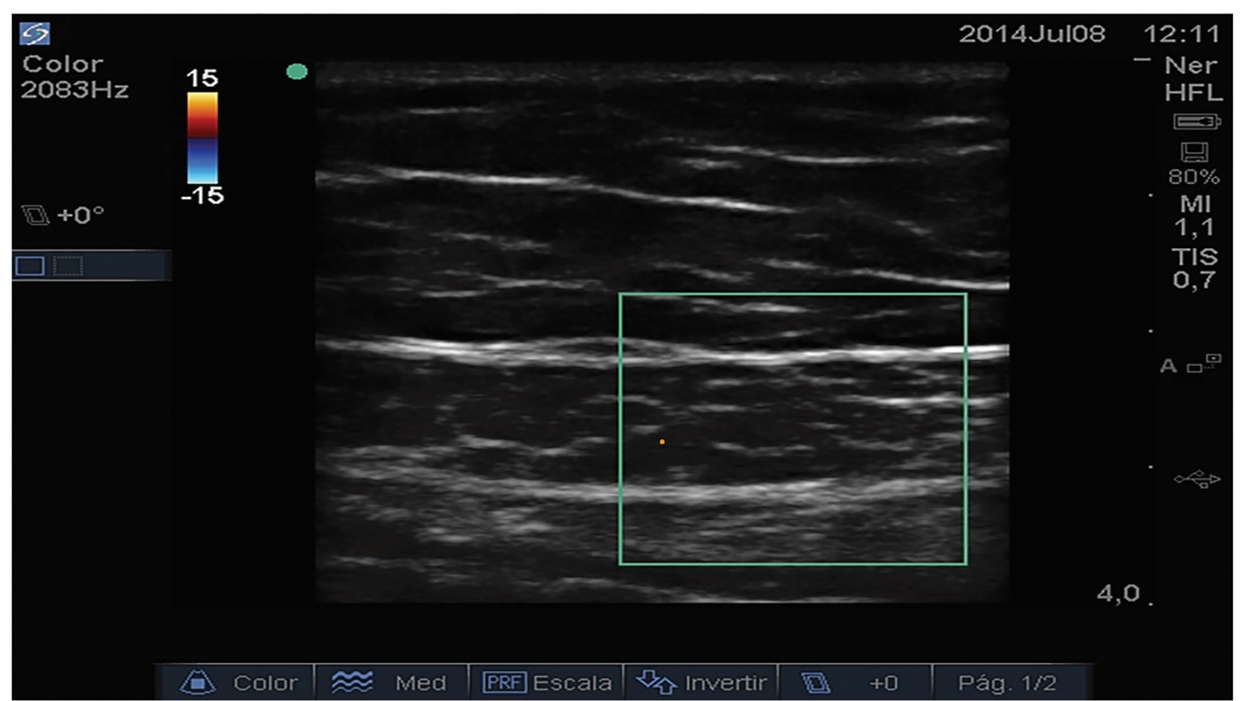The image size is (1241, 701).
Task: Click the steering angle icon beside +0°
Action: click(35, 215)
